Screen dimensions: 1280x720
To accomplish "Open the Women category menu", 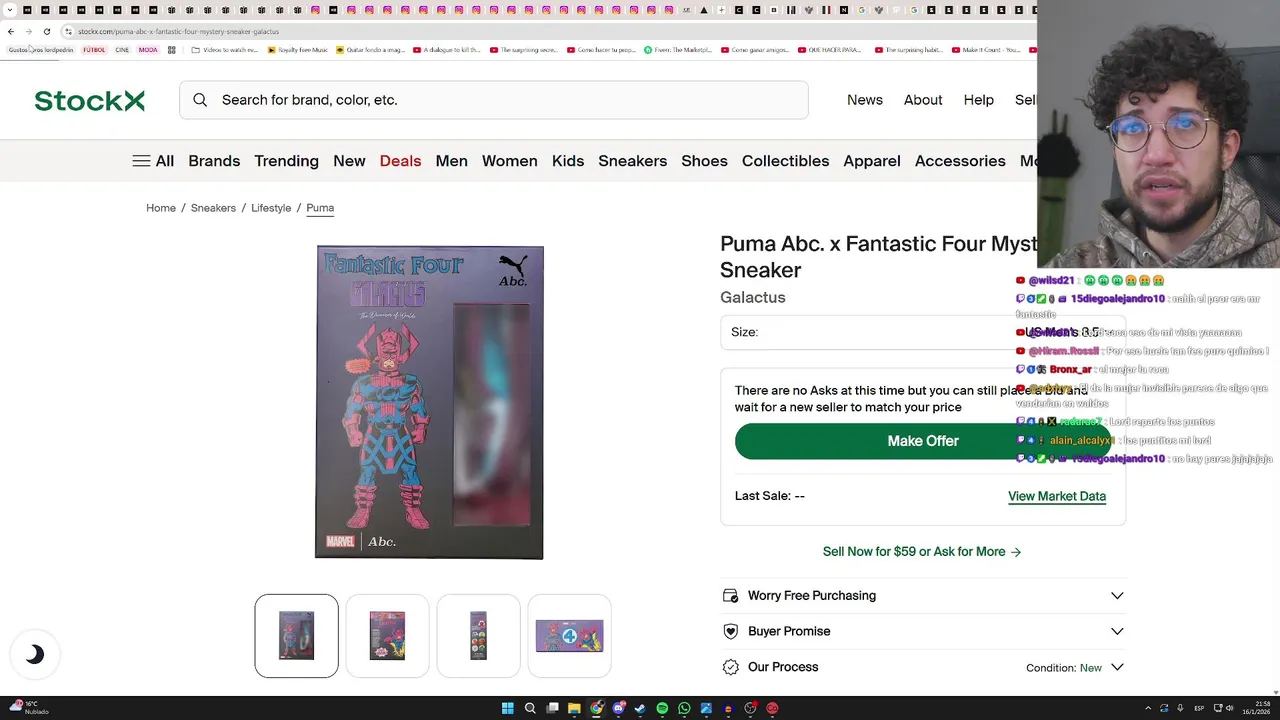I will point(509,161).
